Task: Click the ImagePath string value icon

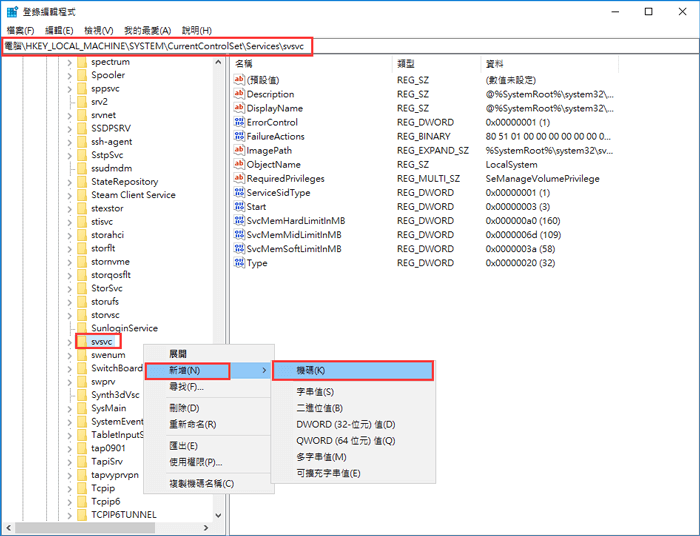Action: point(239,150)
